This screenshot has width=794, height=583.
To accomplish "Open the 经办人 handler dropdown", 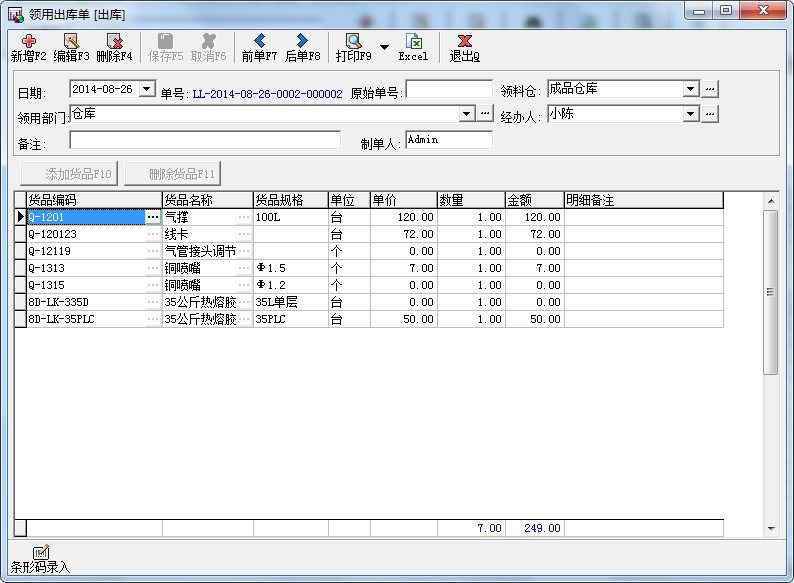I will [x=690, y=114].
